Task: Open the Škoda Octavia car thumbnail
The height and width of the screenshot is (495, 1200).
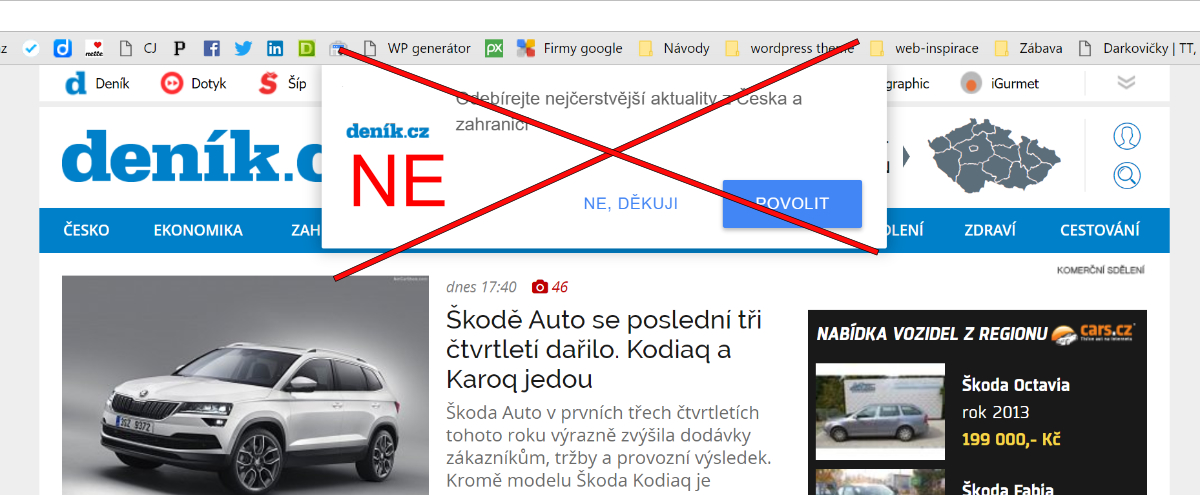Action: (880, 411)
